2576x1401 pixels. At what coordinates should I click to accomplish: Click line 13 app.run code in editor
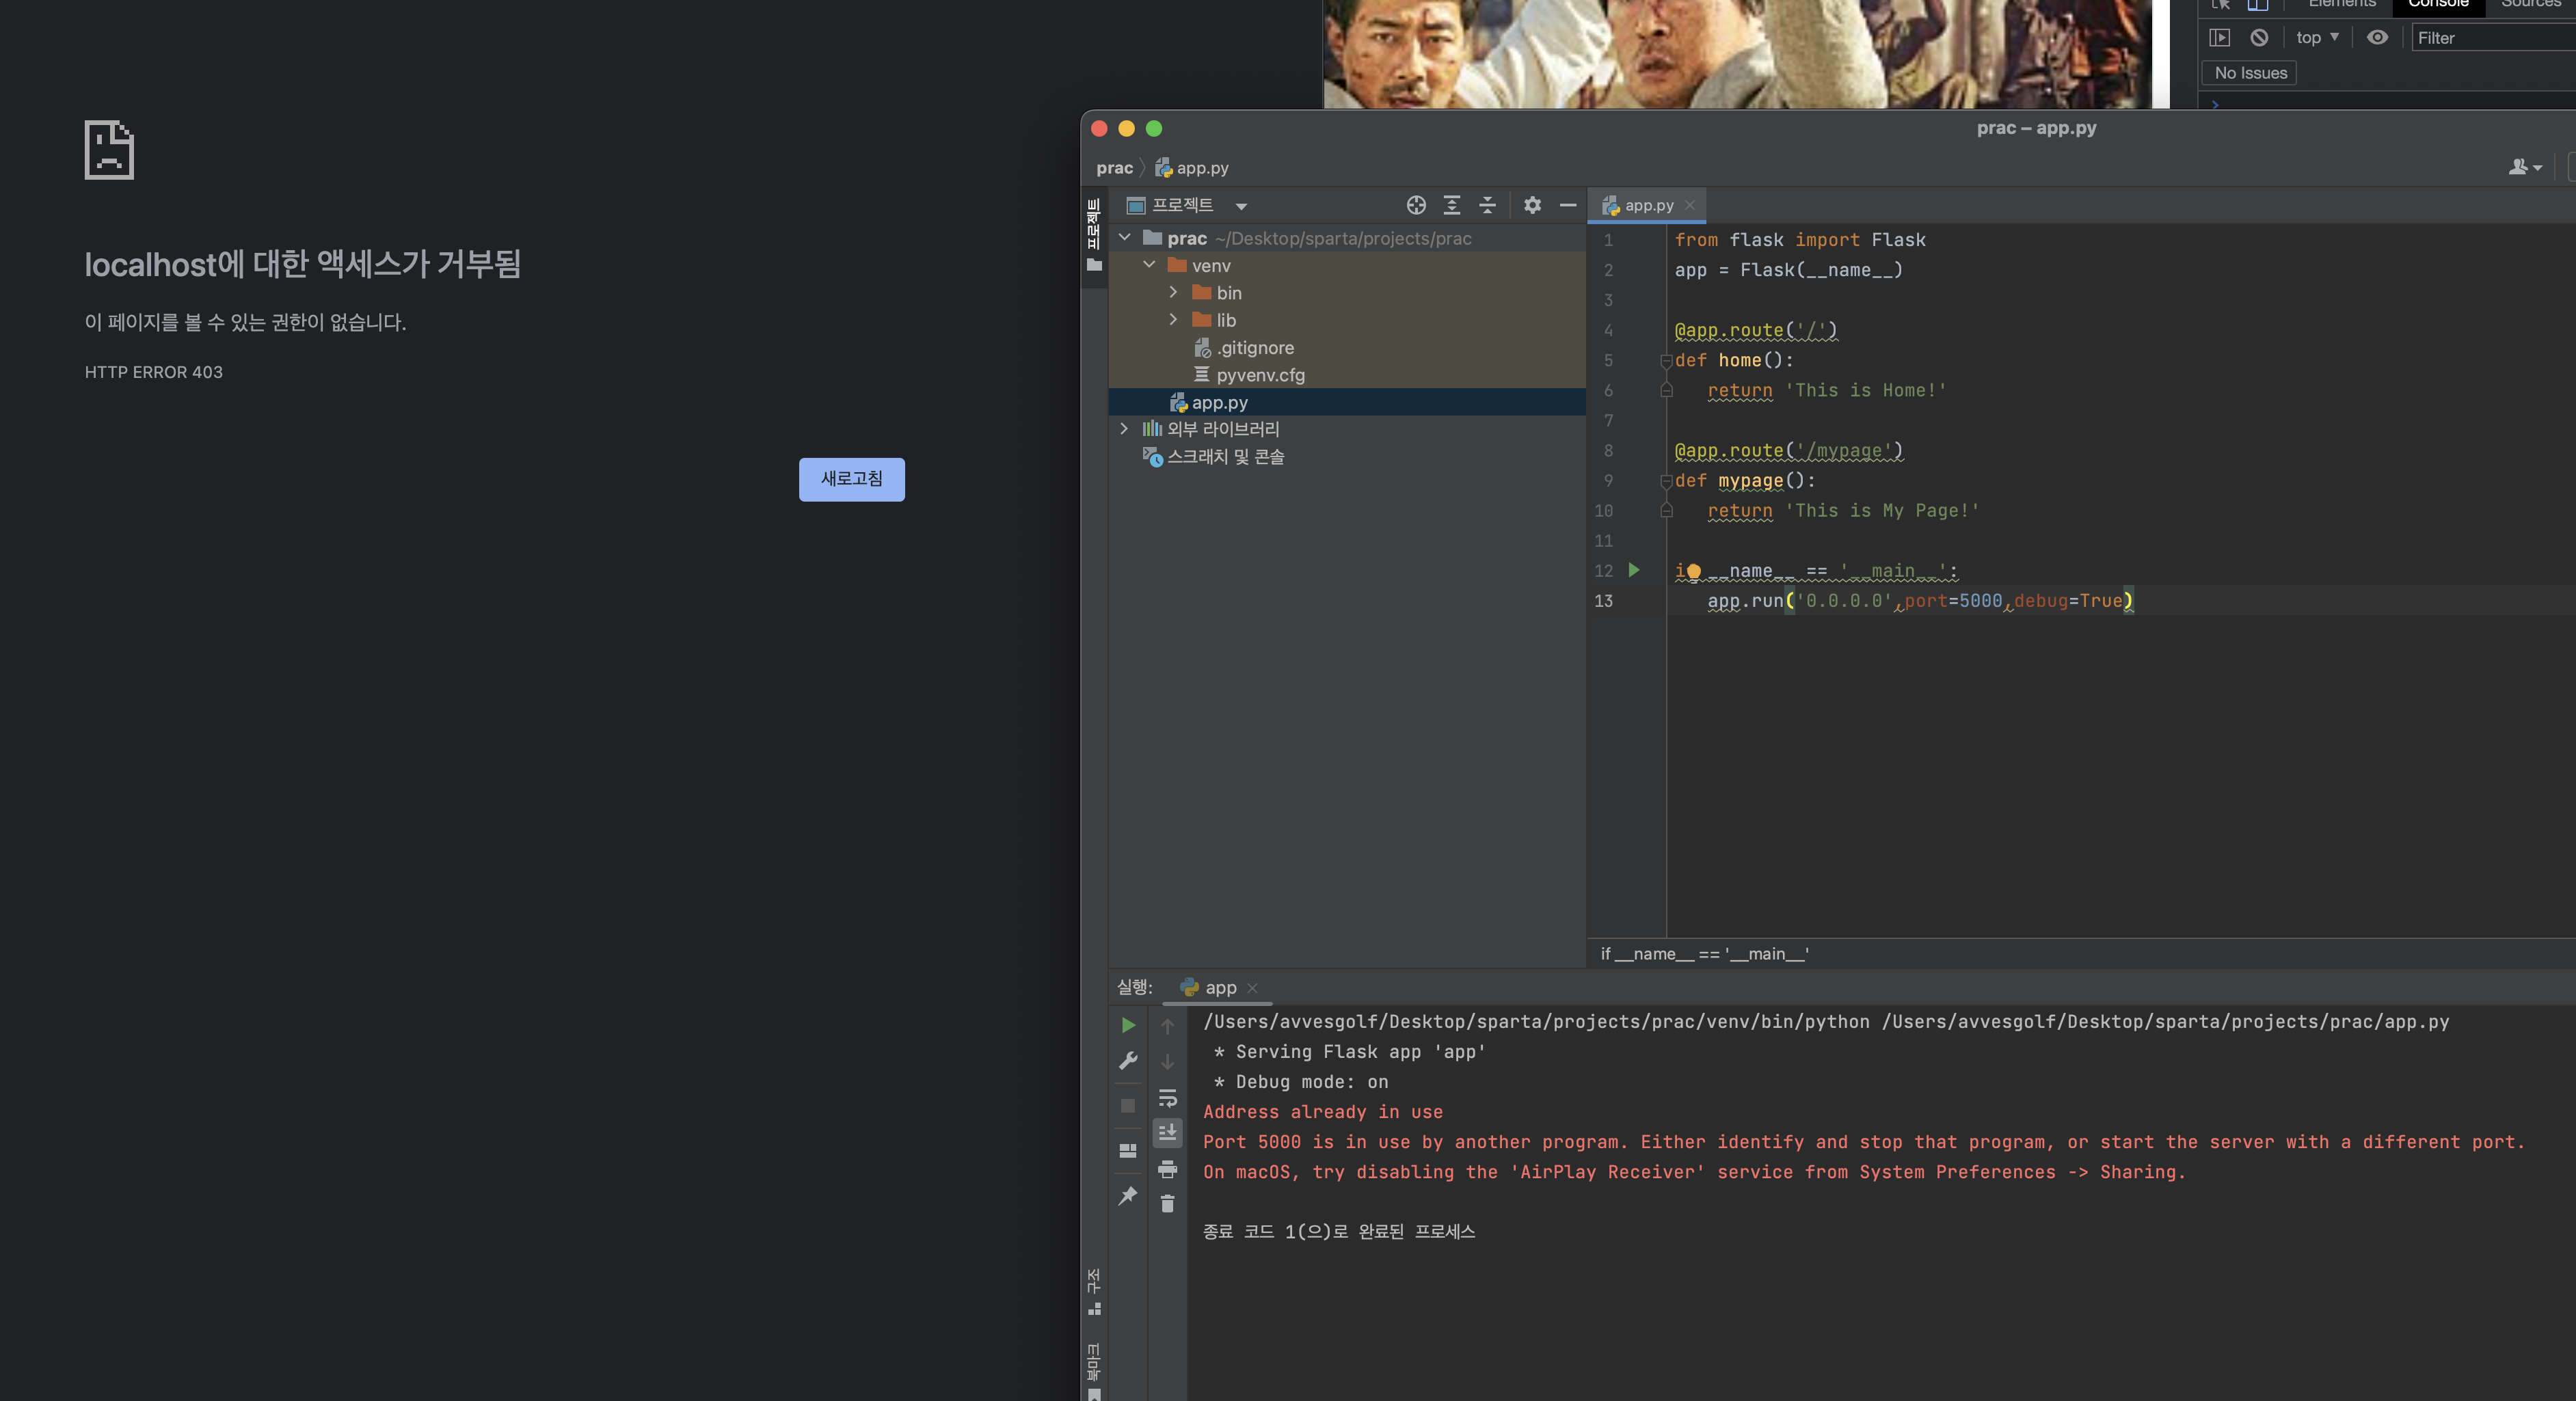tap(1920, 601)
